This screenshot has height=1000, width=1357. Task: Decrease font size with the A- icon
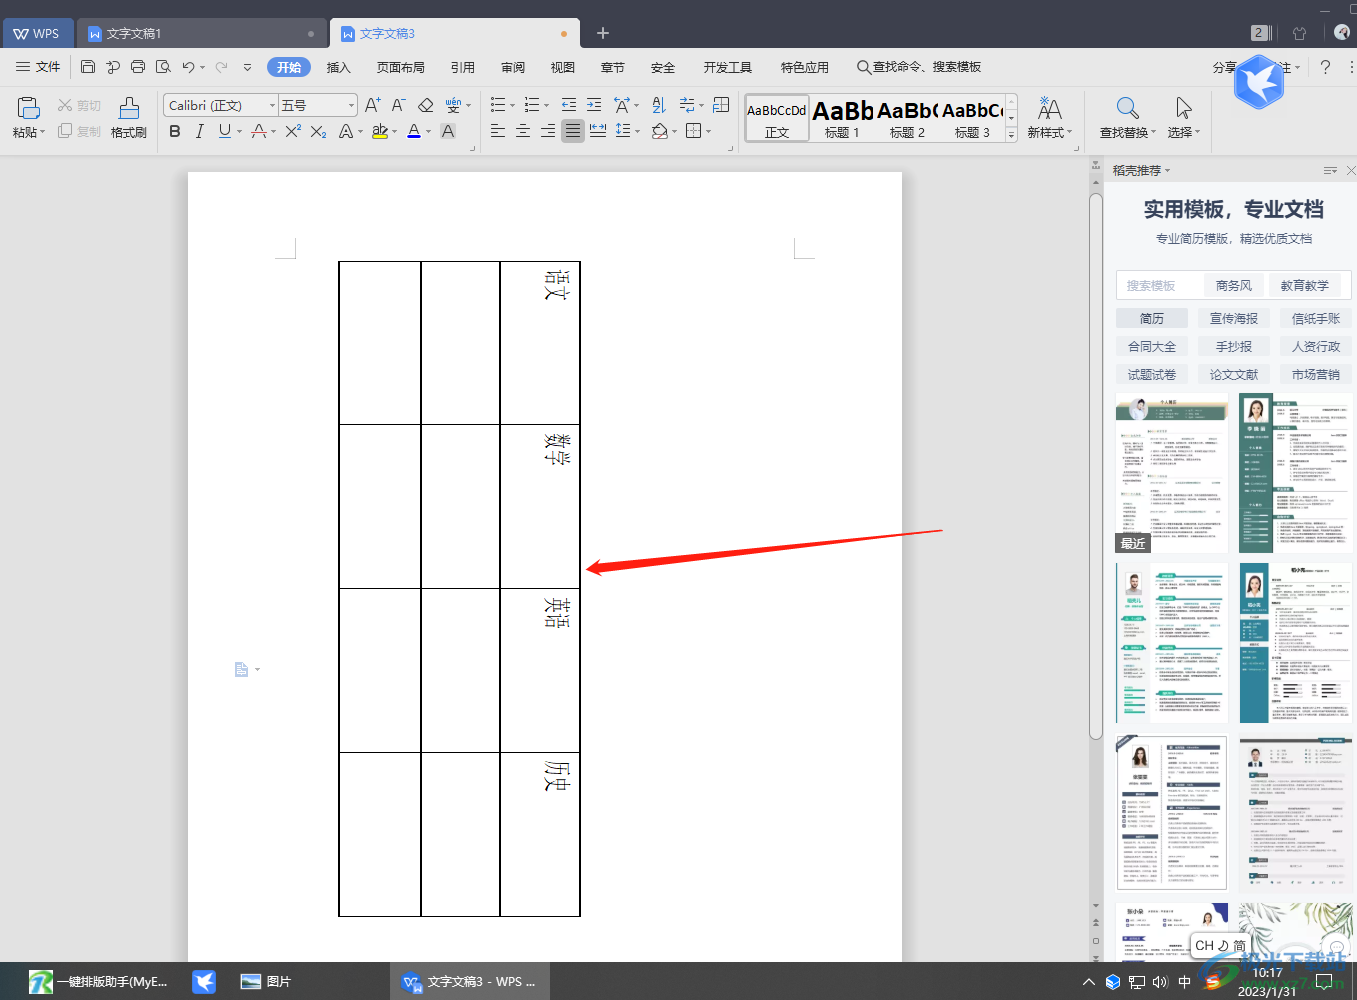coord(398,105)
